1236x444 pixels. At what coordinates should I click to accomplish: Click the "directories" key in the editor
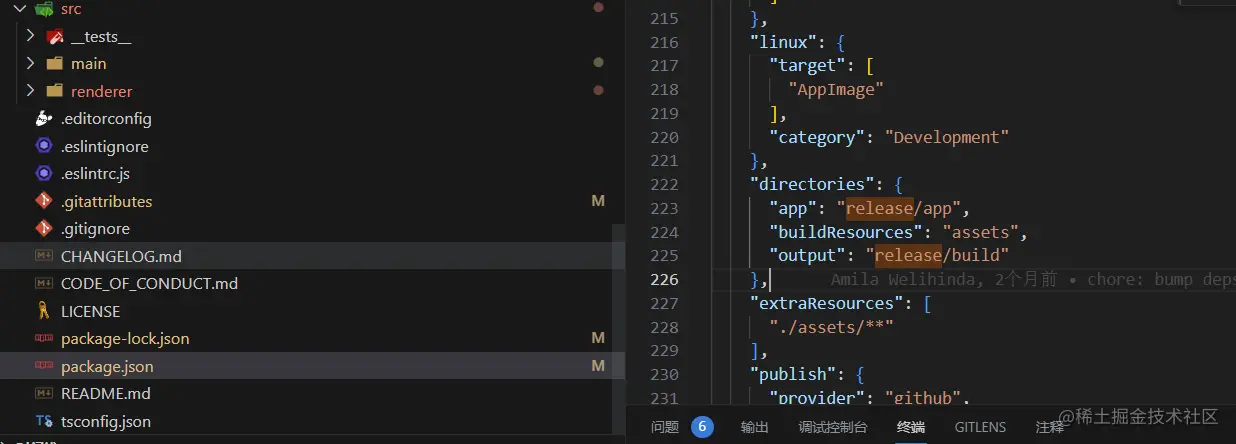pyautogui.click(x=812, y=184)
